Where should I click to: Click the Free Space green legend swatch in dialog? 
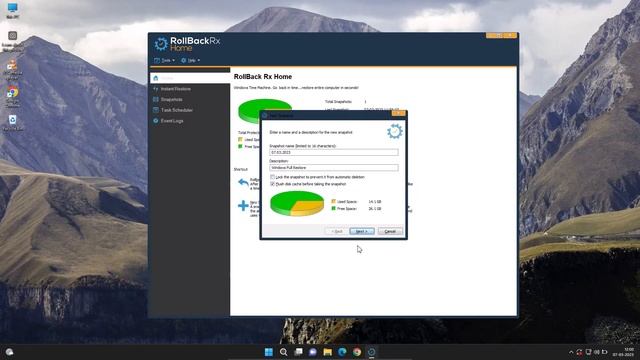click(x=333, y=208)
